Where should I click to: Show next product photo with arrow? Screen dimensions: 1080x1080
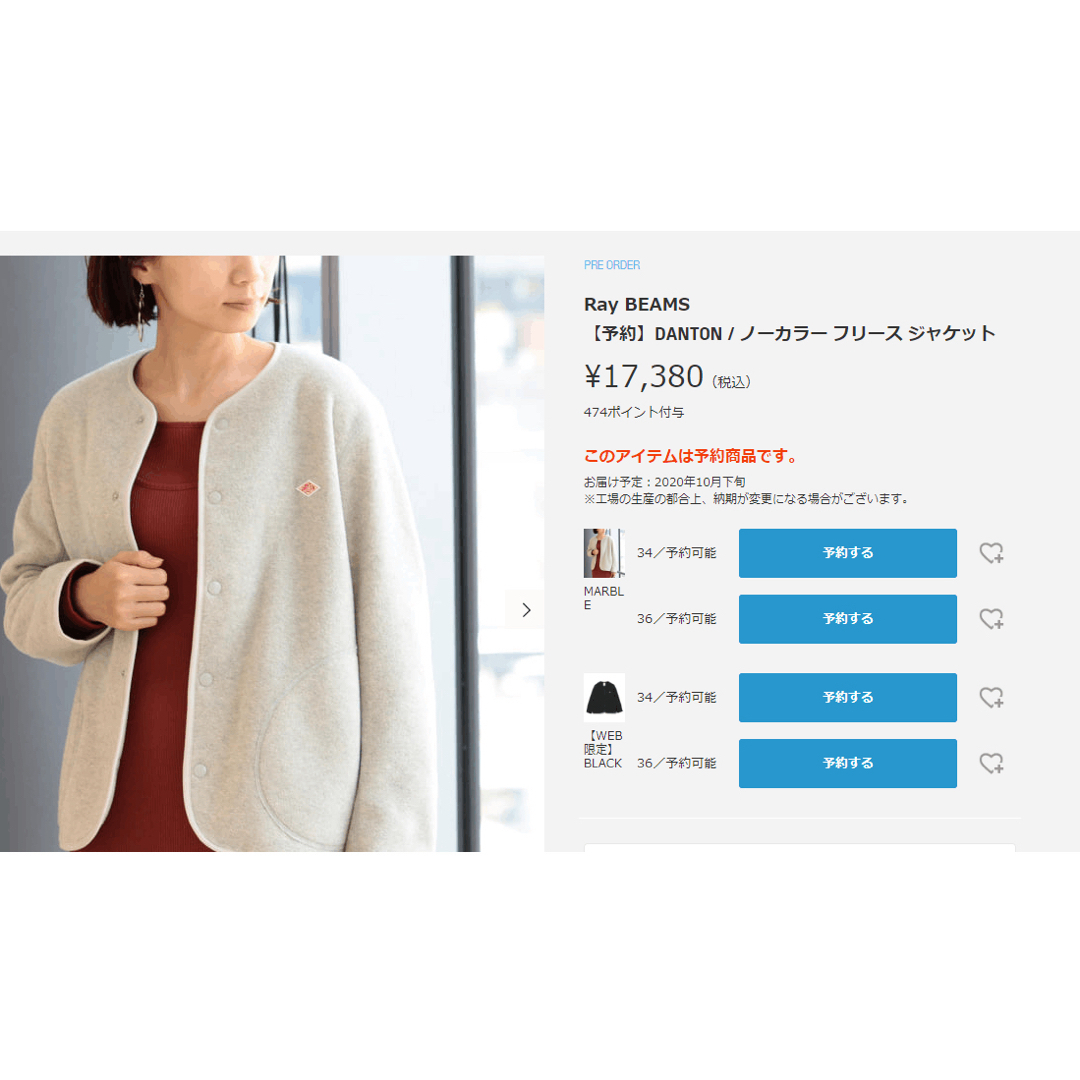[x=526, y=610]
